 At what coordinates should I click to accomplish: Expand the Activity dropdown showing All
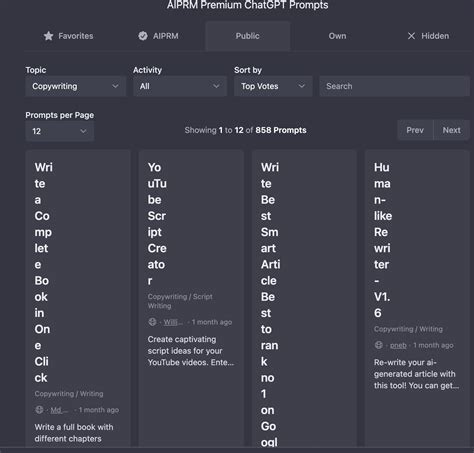[180, 86]
